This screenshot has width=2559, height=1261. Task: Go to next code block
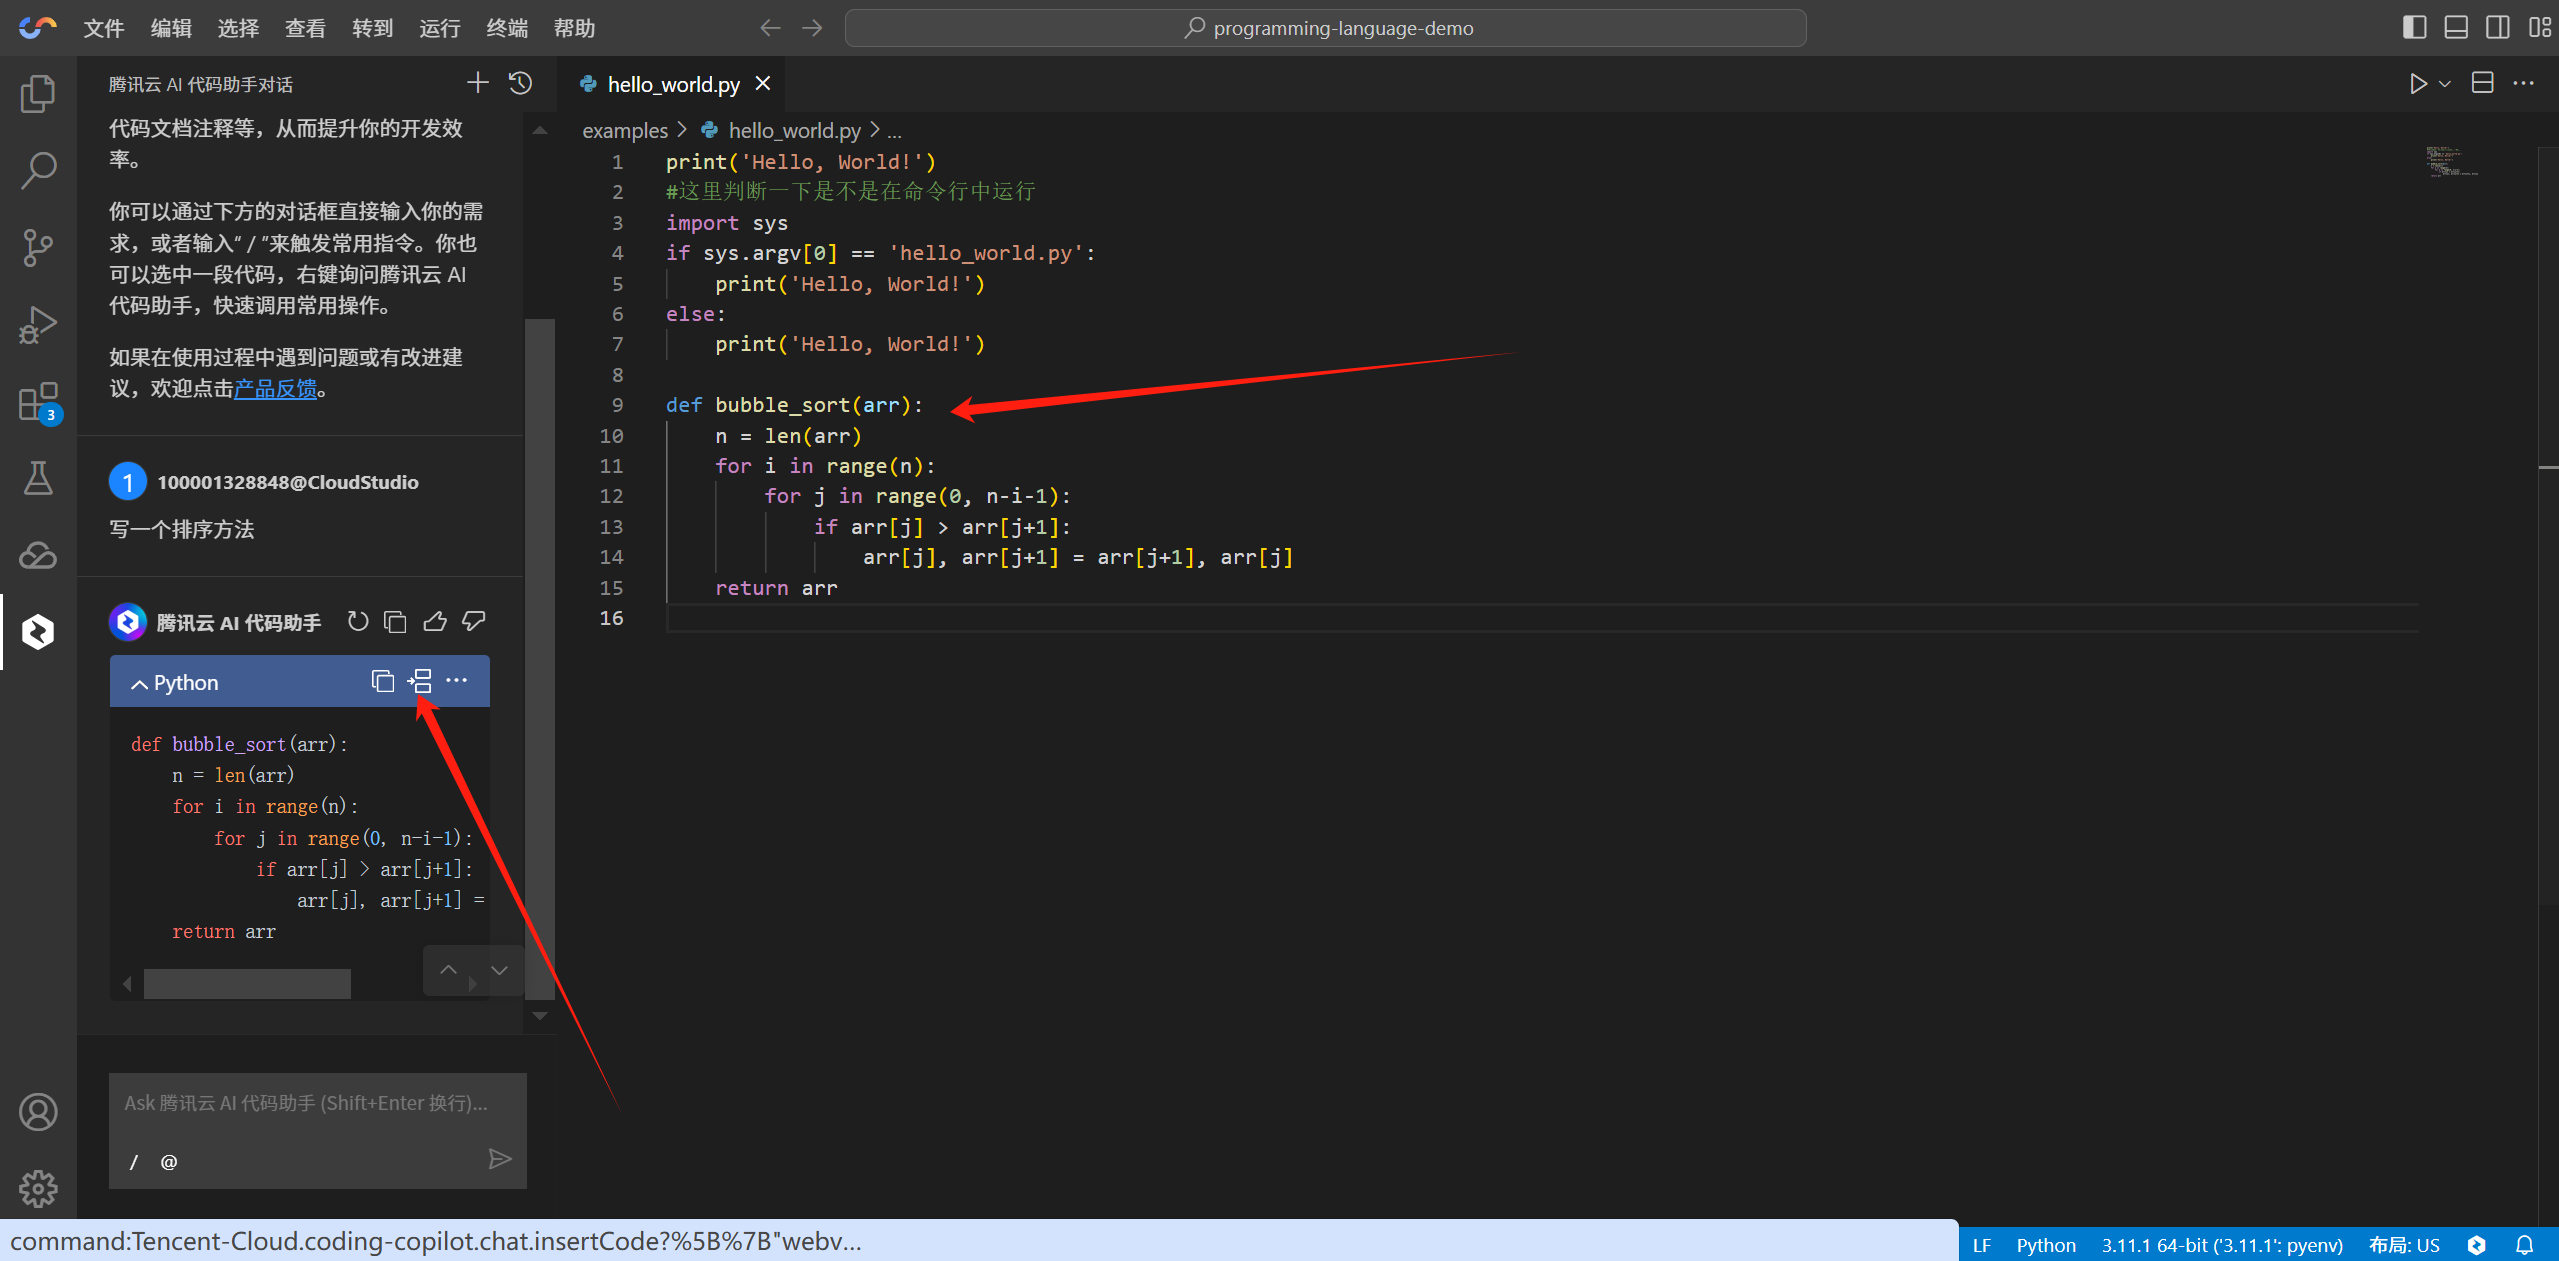[499, 970]
